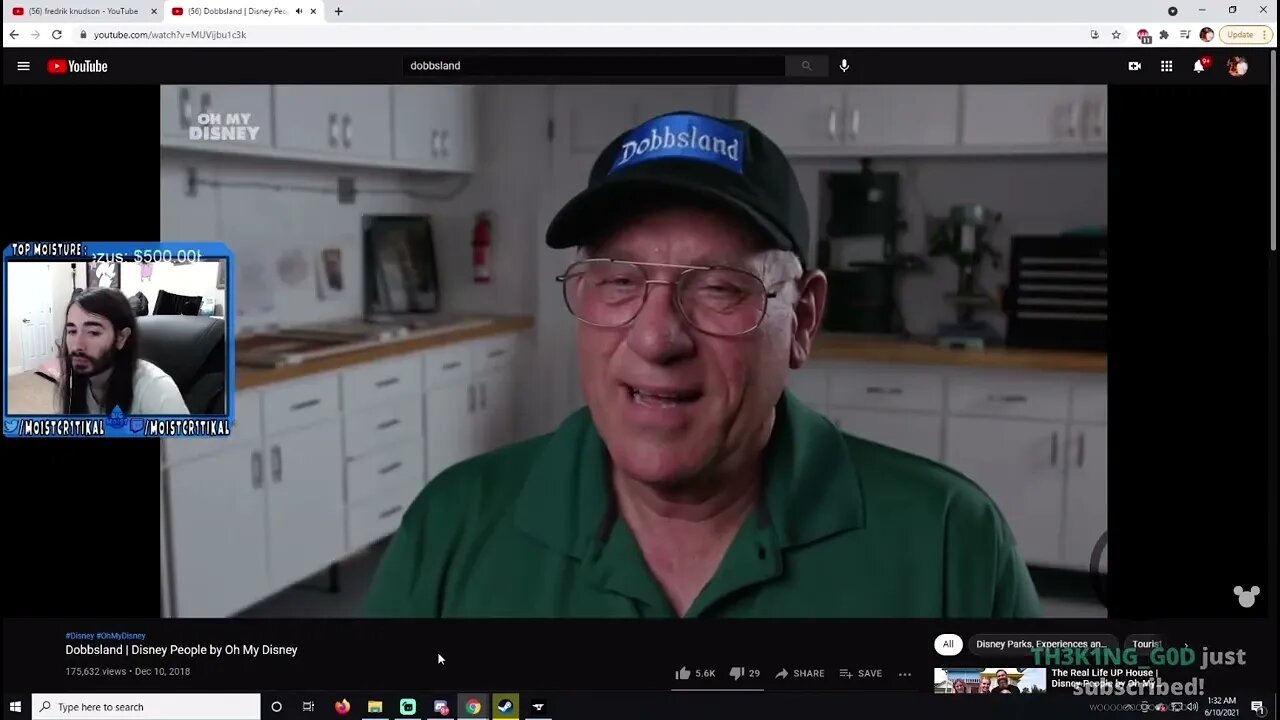Viewport: 1280px width, 720px height.
Task: Open the more actions ellipsis menu
Action: (905, 674)
